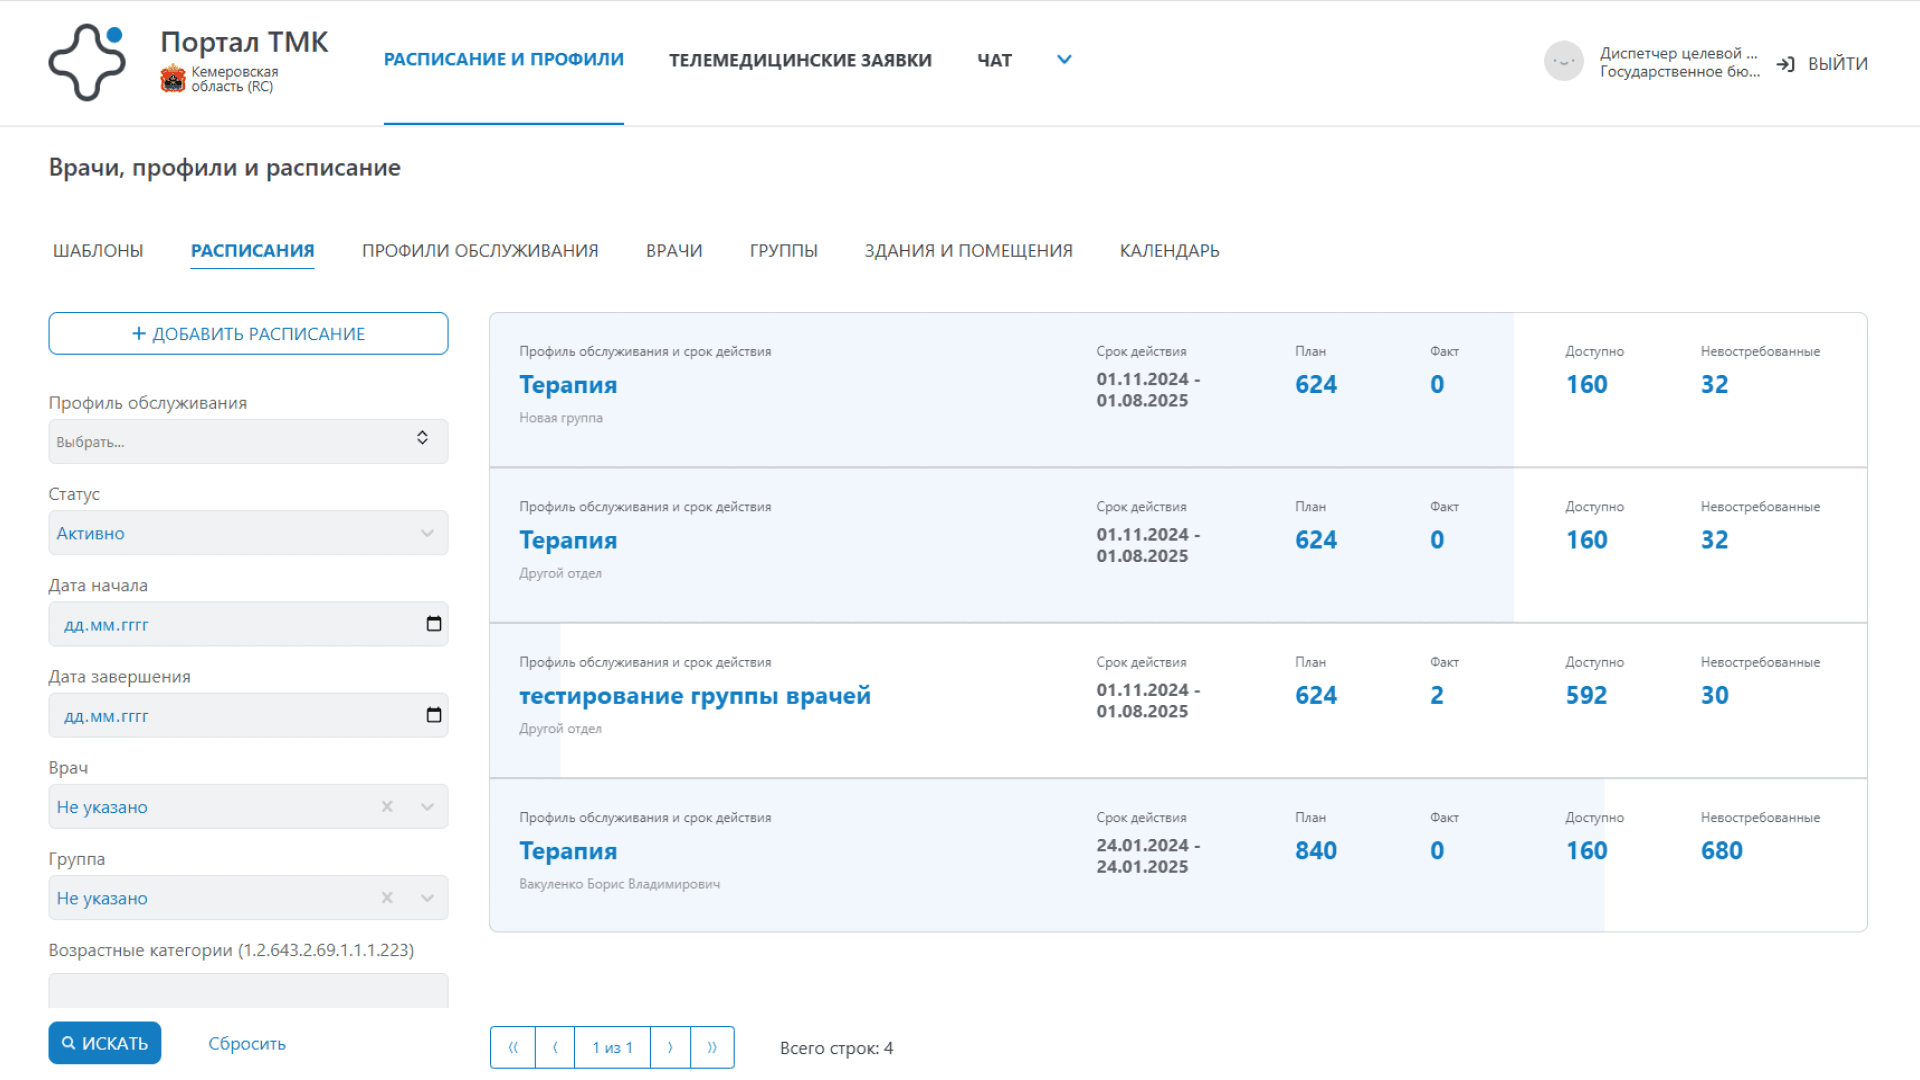
Task: Go to last page with double arrow
Action: click(712, 1047)
